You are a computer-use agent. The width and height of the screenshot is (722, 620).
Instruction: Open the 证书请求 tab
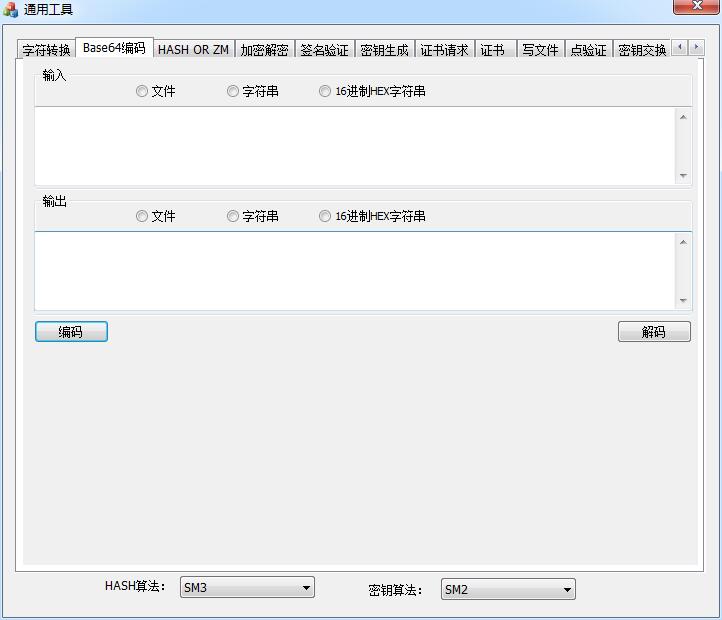coord(444,49)
